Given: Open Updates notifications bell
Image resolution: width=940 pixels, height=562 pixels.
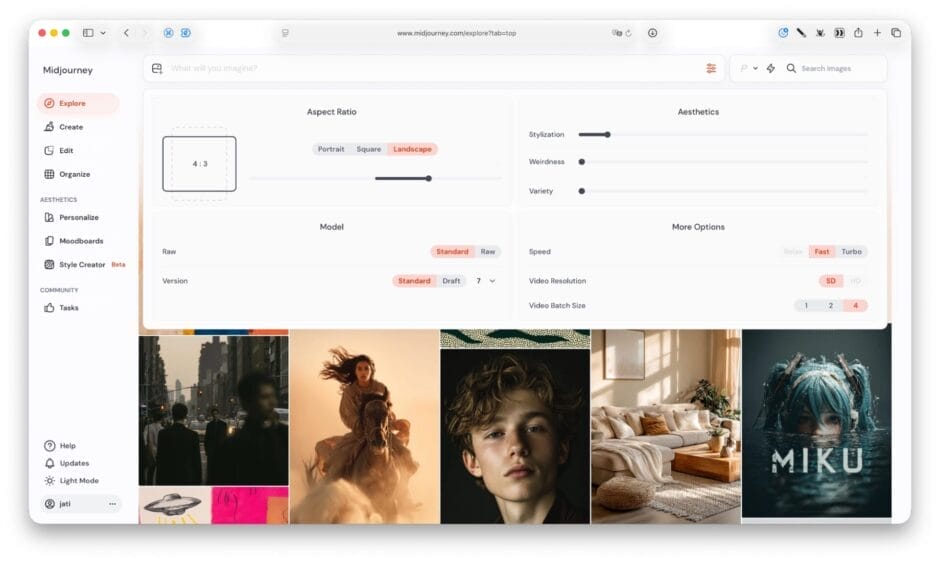Looking at the screenshot, I should click(x=67, y=463).
